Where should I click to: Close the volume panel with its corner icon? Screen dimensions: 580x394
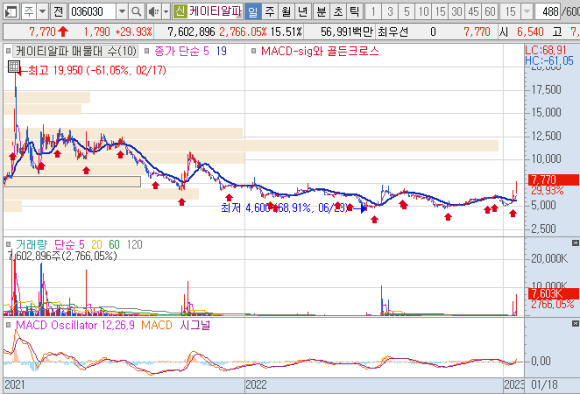click(575, 243)
